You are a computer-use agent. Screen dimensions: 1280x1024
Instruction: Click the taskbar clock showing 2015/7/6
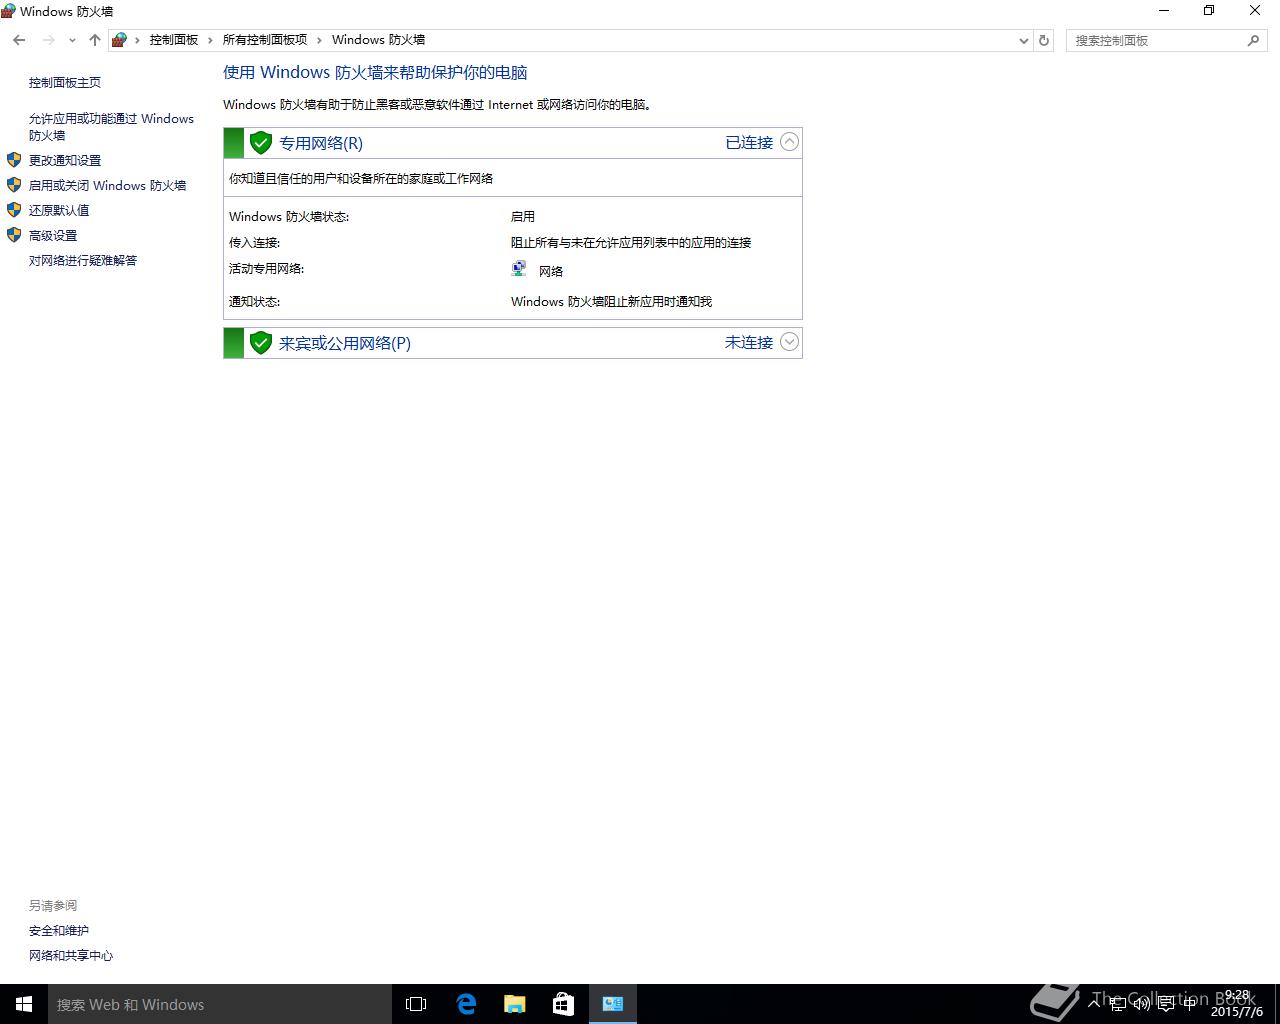1236,1003
